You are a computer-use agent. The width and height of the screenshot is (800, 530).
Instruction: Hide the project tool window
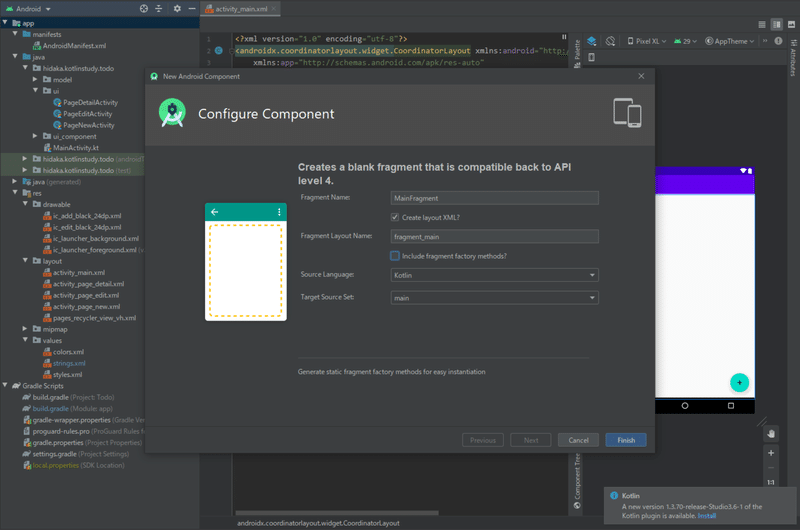click(x=192, y=9)
